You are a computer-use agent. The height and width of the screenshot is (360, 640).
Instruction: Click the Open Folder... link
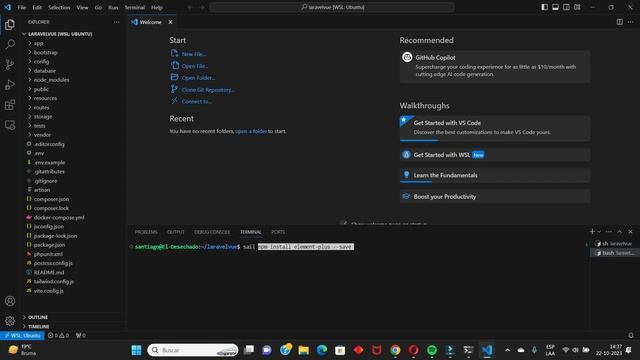click(198, 78)
